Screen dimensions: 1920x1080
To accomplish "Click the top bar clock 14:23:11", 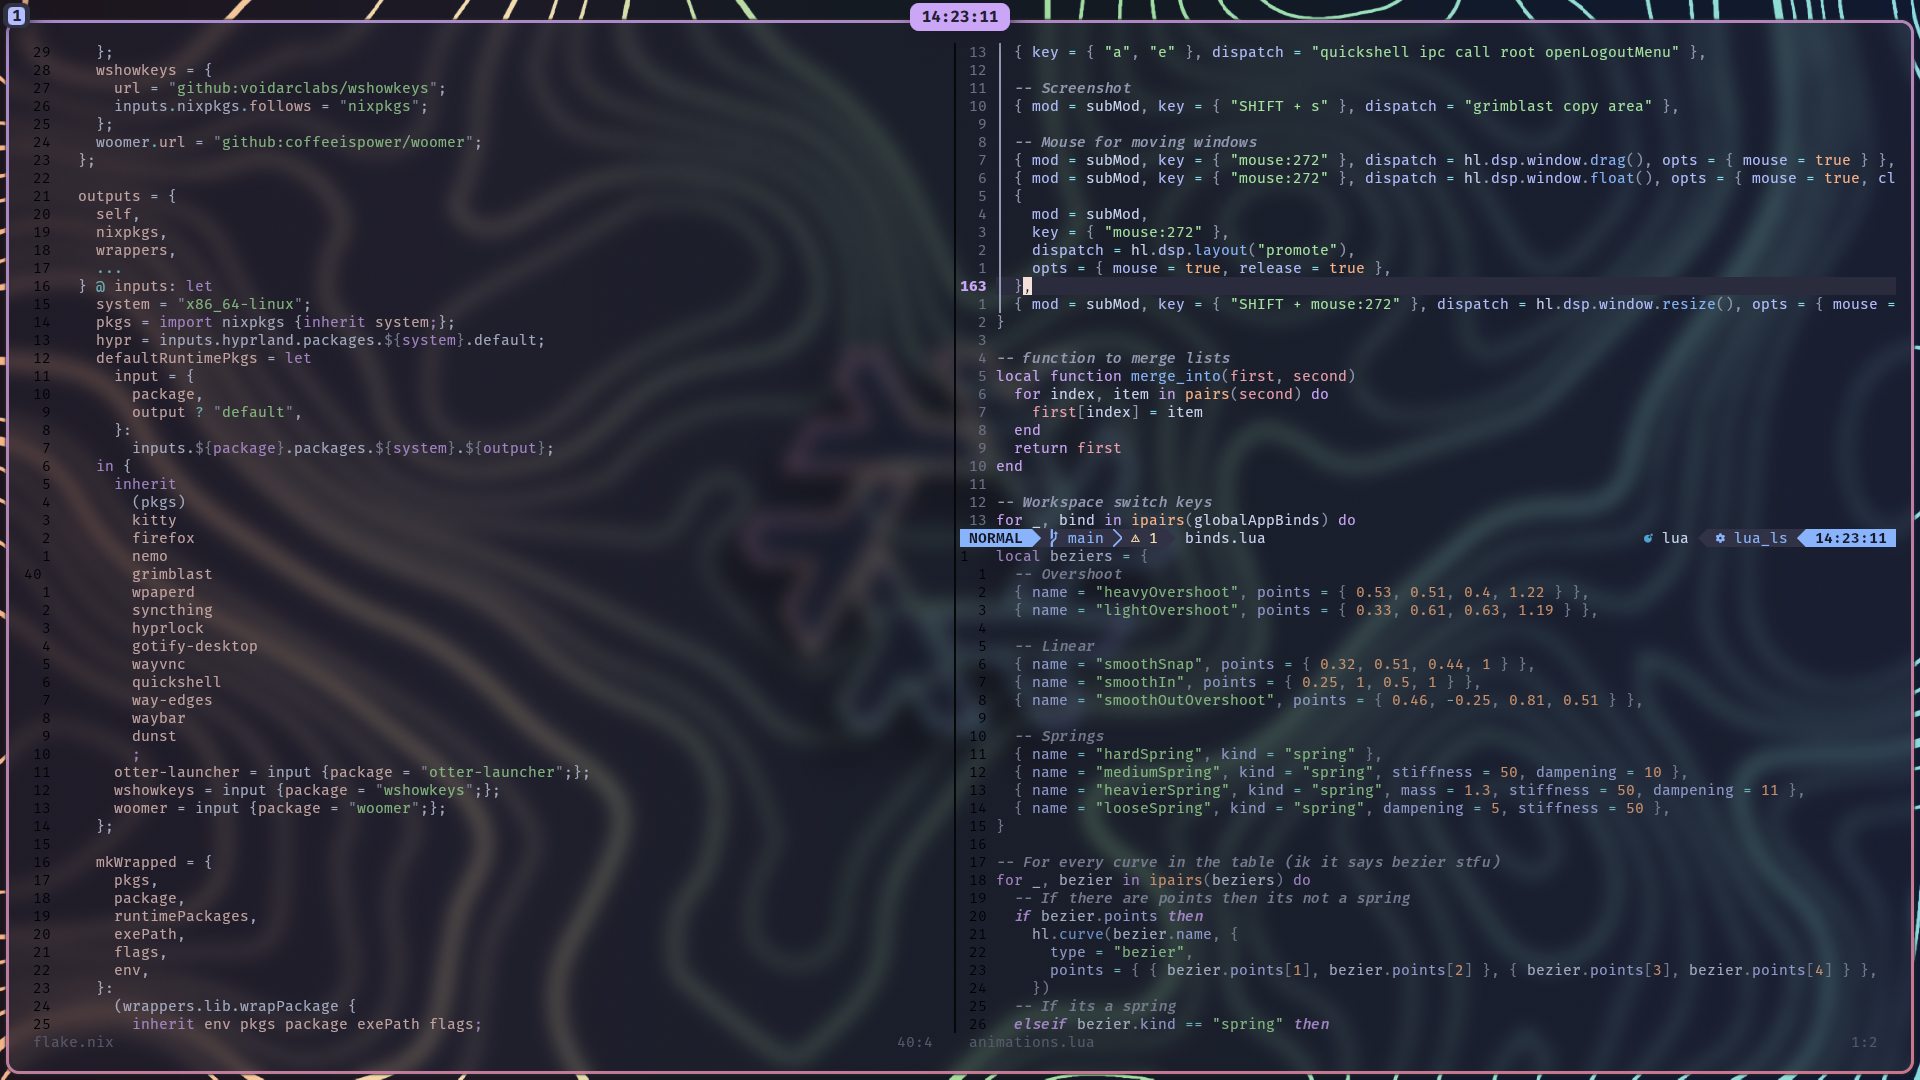I will click(x=960, y=17).
